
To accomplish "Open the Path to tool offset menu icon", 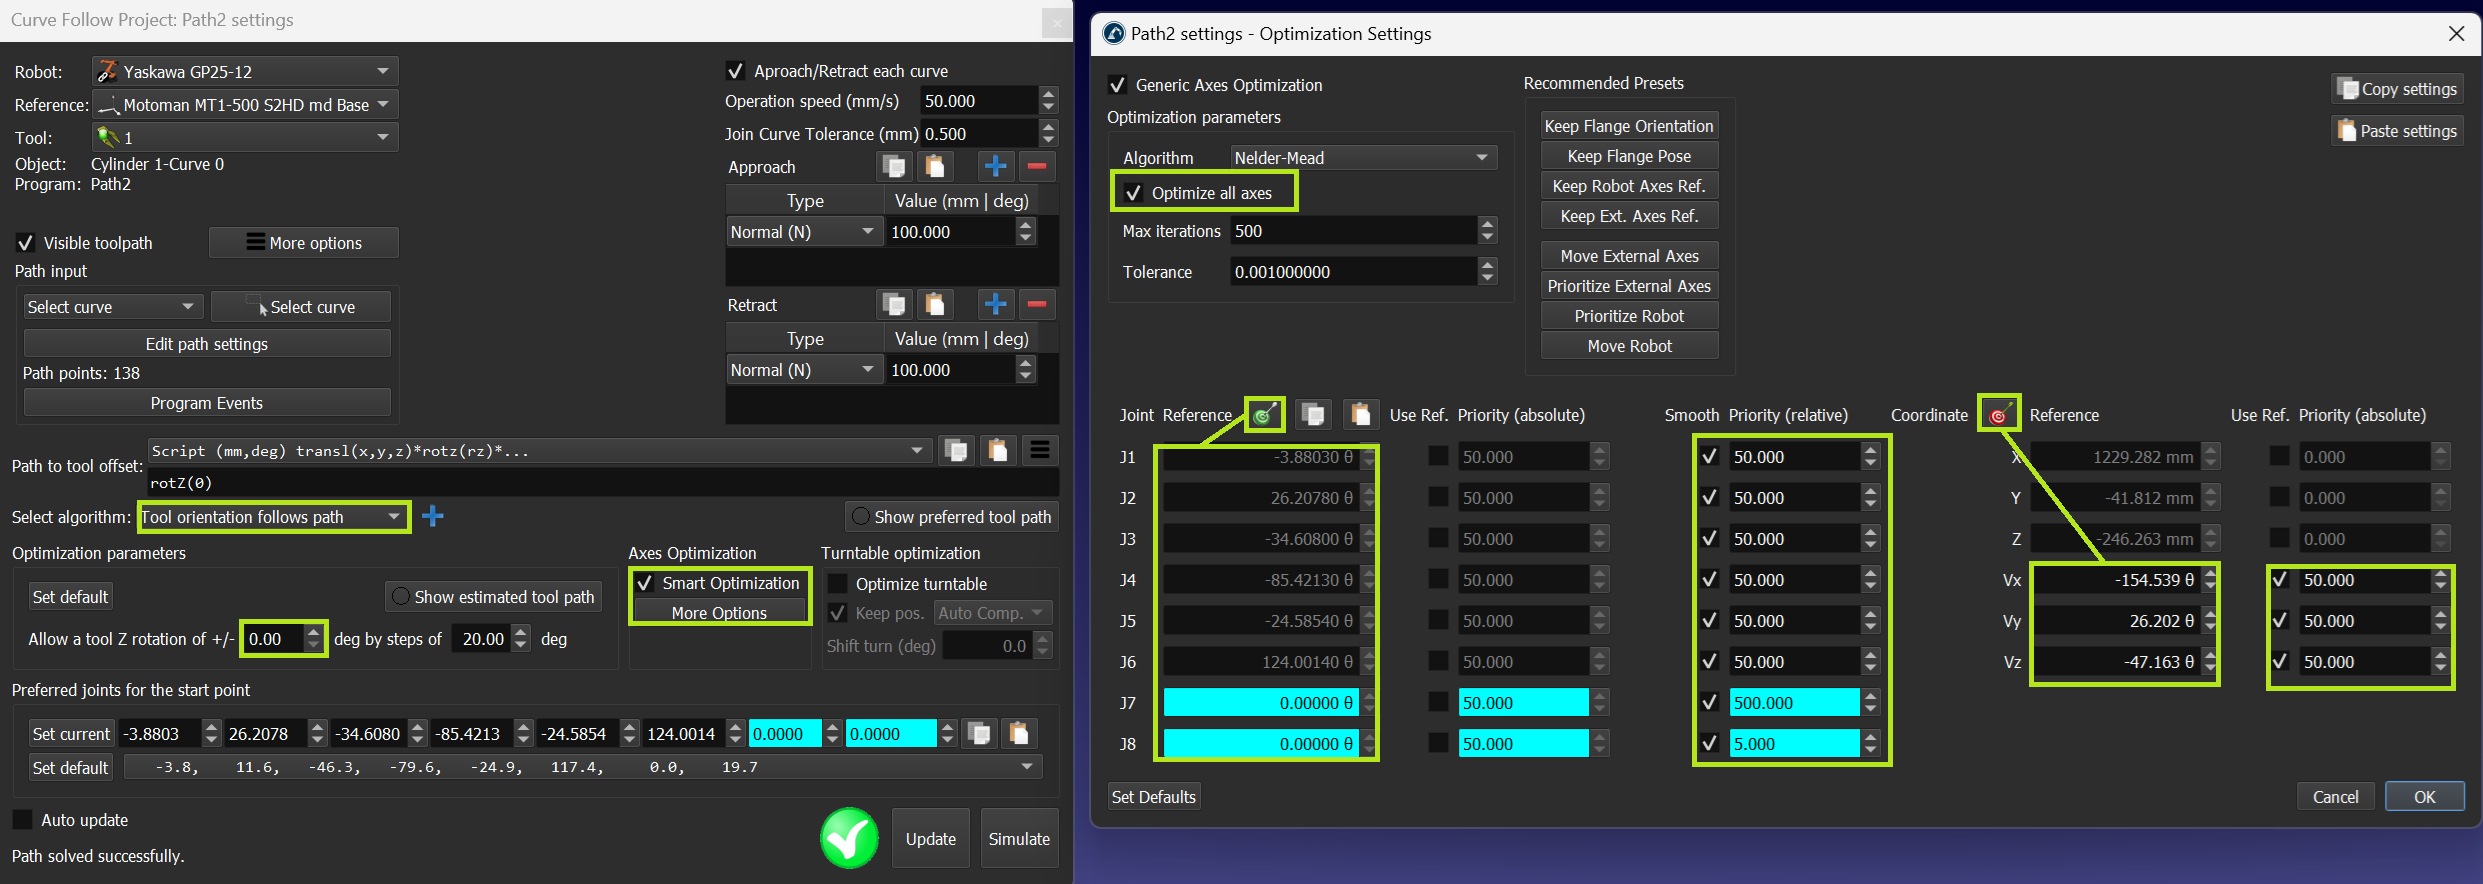I will [1040, 451].
